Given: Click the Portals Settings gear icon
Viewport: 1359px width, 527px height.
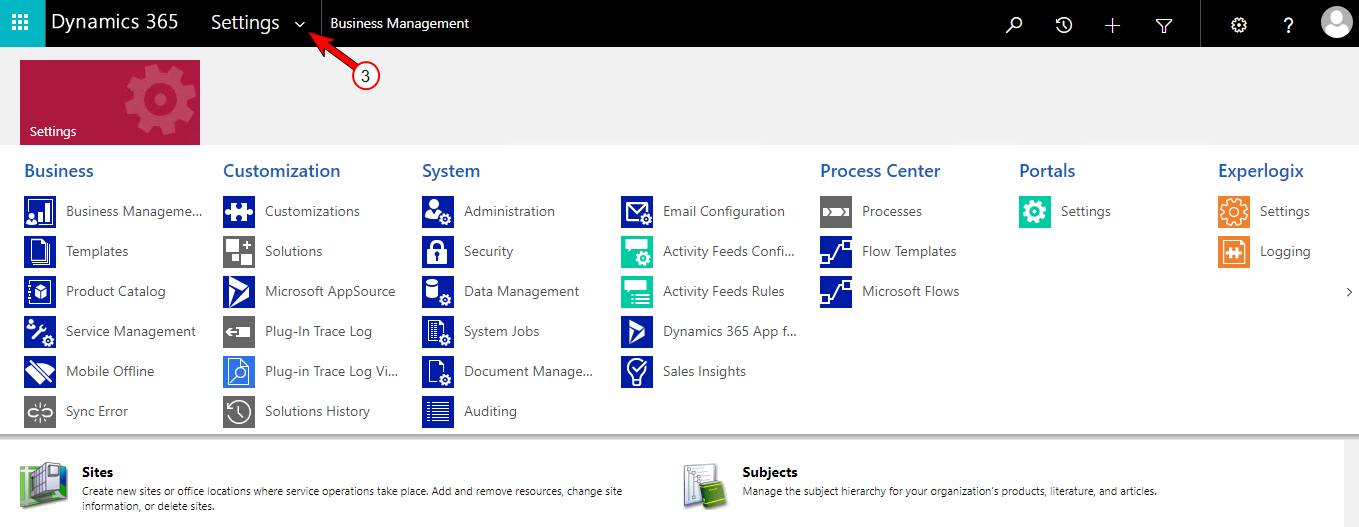Looking at the screenshot, I should [1035, 212].
